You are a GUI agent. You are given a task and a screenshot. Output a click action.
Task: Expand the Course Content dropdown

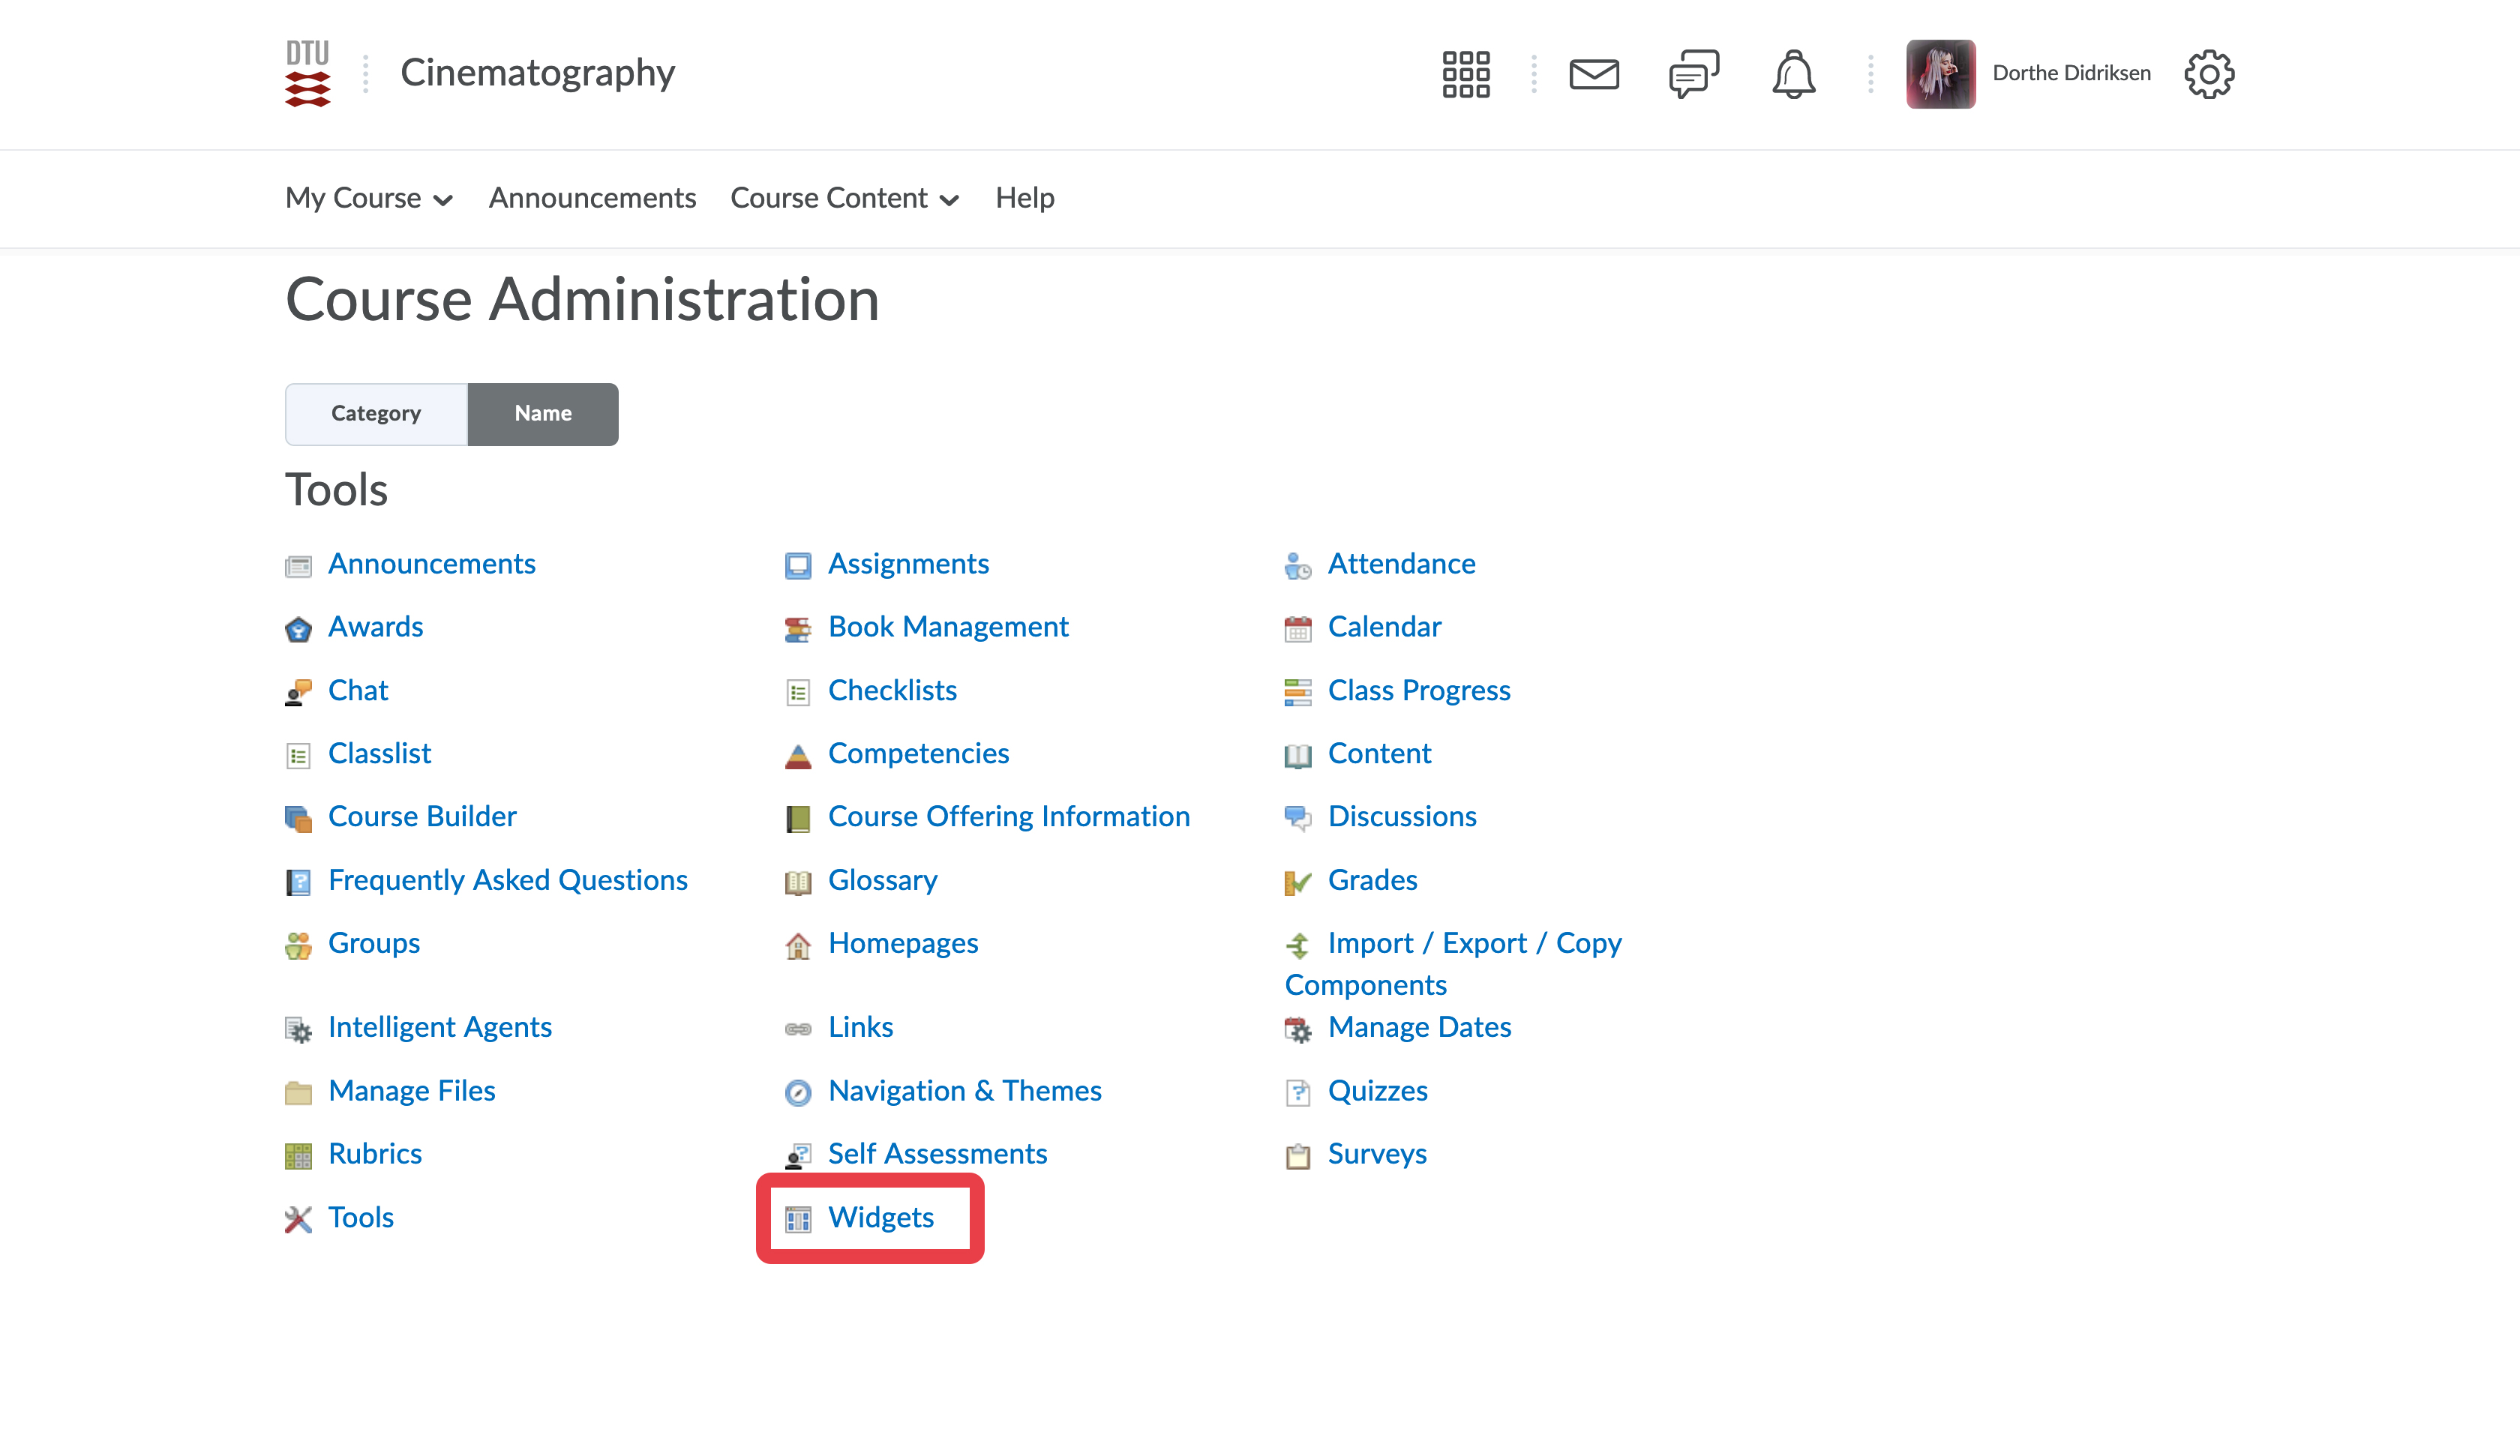click(844, 199)
